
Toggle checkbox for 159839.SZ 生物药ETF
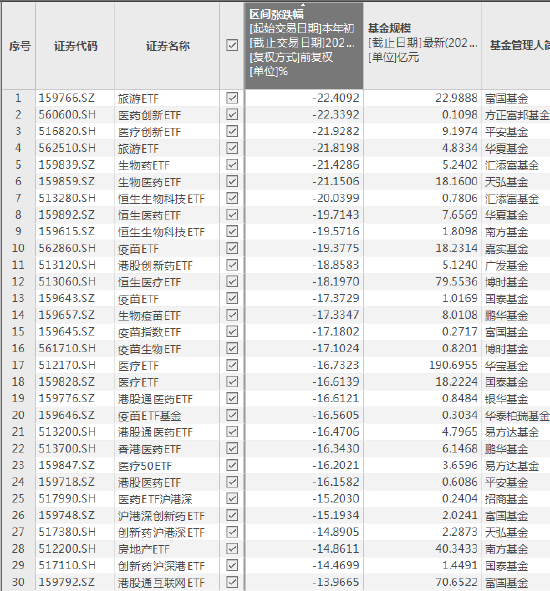232,165
